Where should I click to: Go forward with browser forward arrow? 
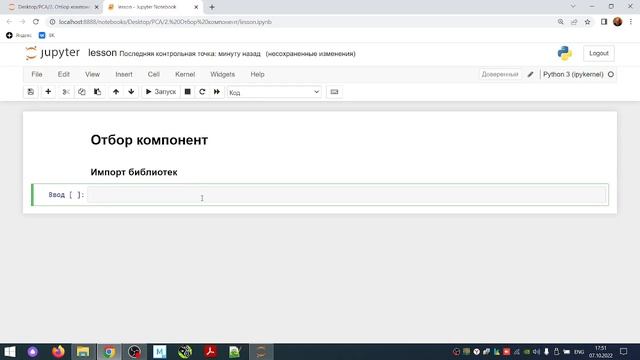tap(22, 22)
